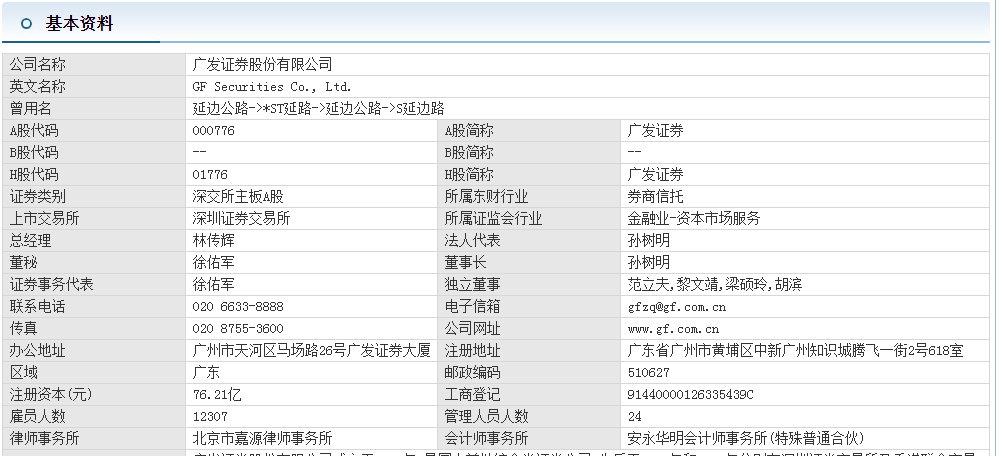This screenshot has width=1006, height=456.
Task: Click the 基本资料 section heading
Action: [79, 24]
